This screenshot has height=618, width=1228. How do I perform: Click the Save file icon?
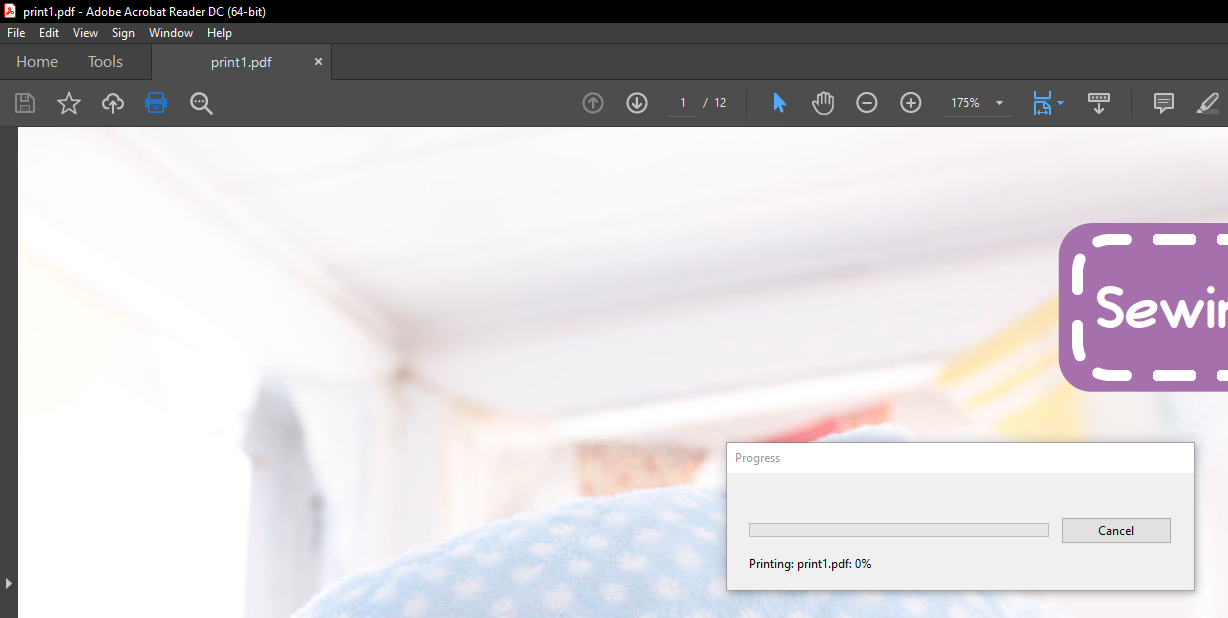click(x=24, y=103)
